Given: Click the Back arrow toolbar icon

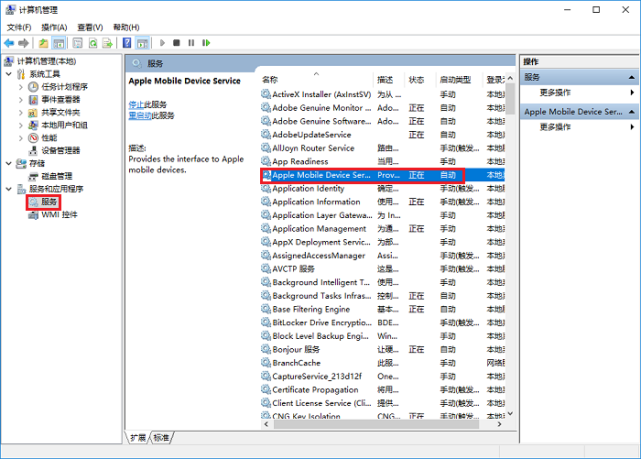Looking at the screenshot, I should coord(9,43).
